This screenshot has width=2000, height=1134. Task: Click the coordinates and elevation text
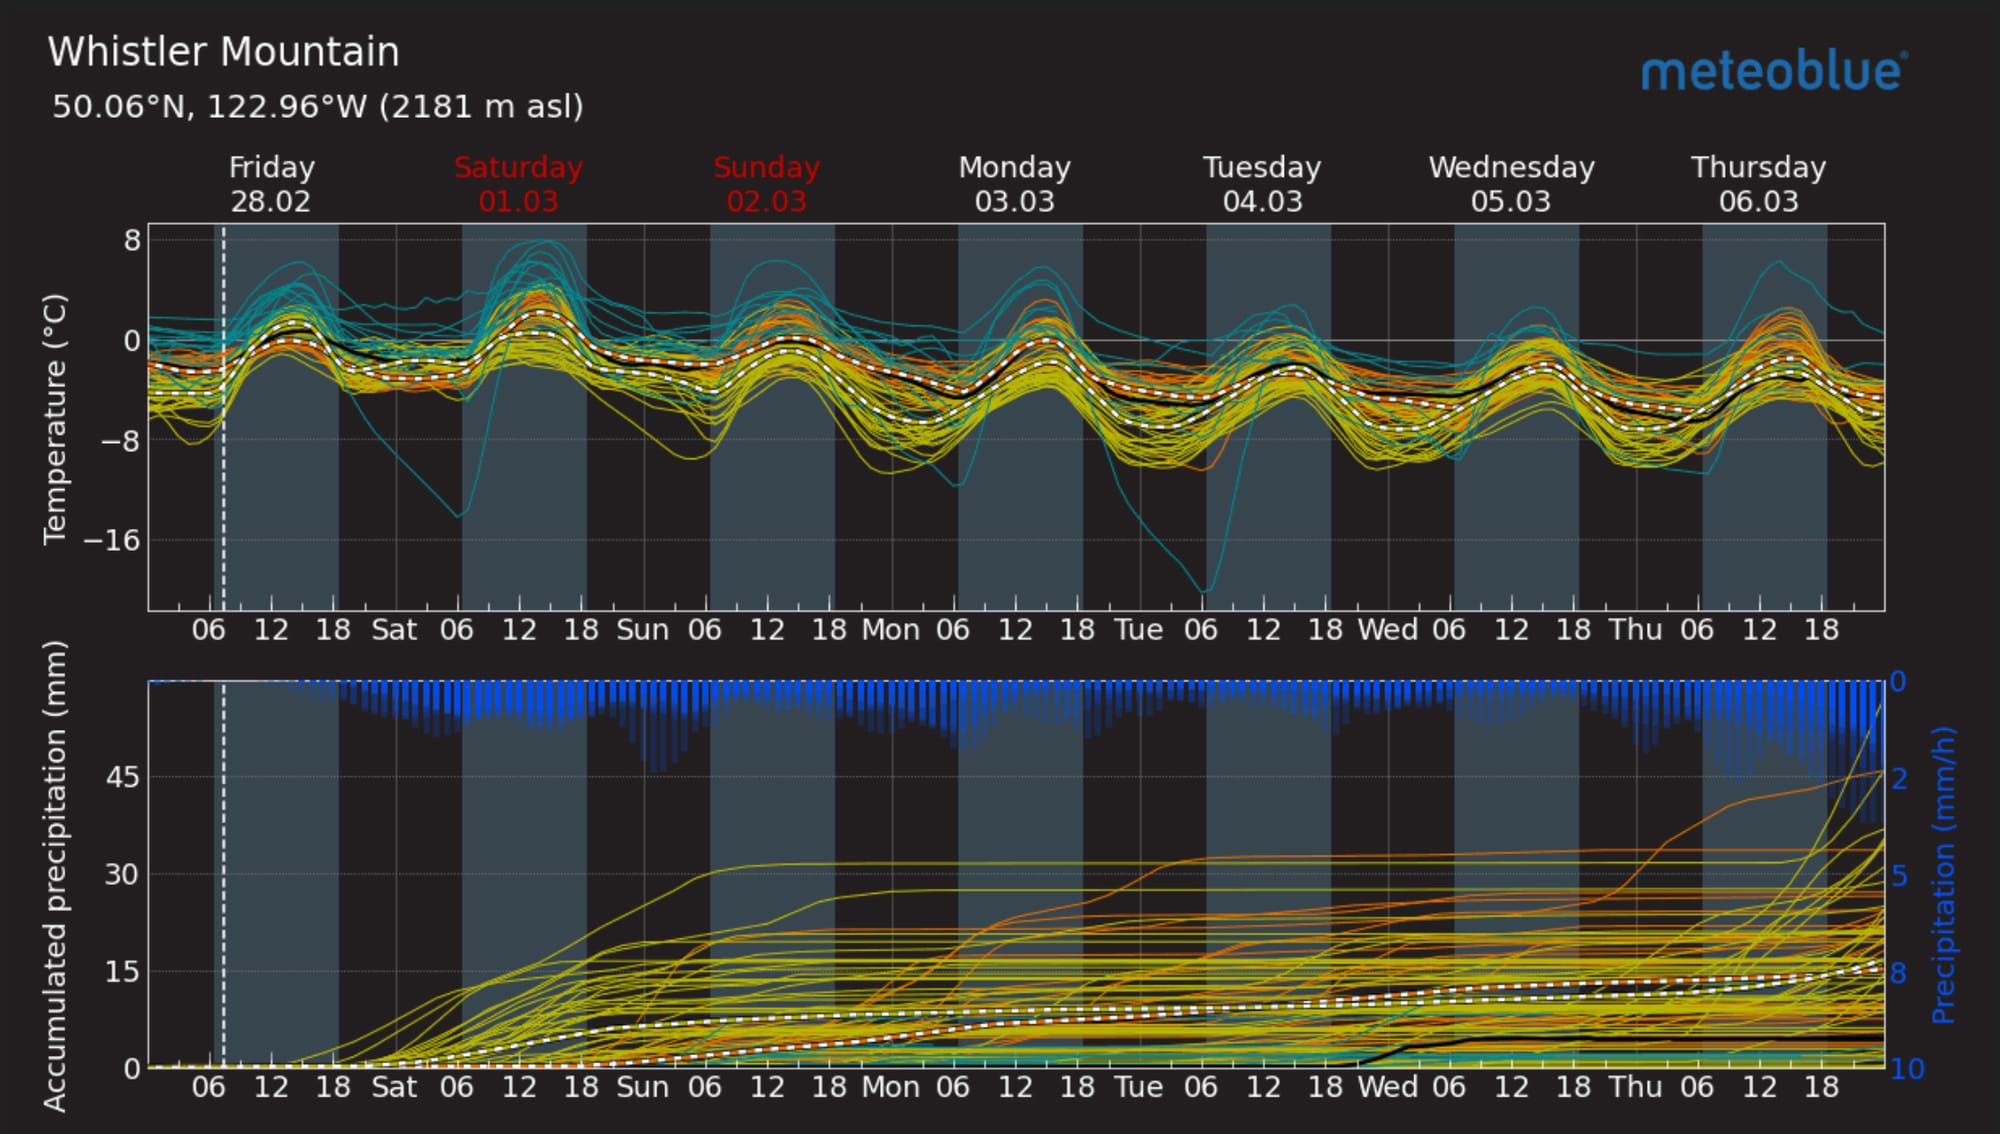(x=317, y=106)
